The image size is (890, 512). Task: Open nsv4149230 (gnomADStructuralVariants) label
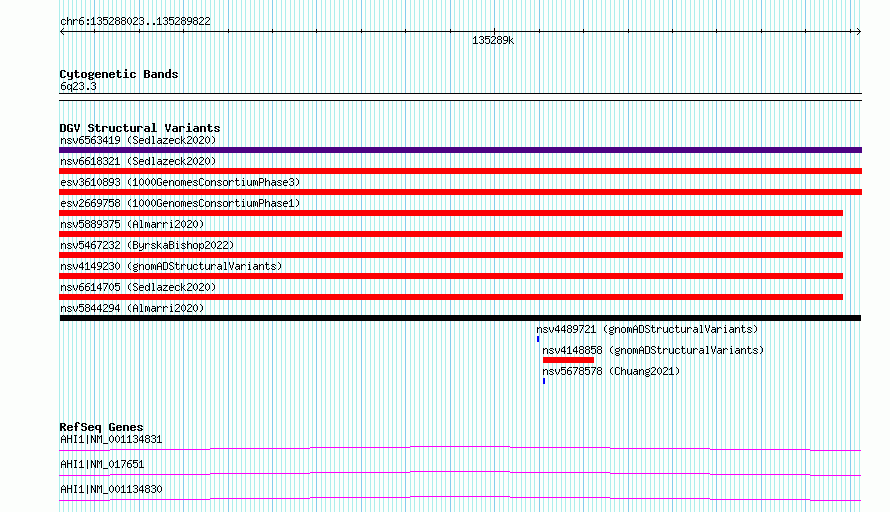coord(171,266)
